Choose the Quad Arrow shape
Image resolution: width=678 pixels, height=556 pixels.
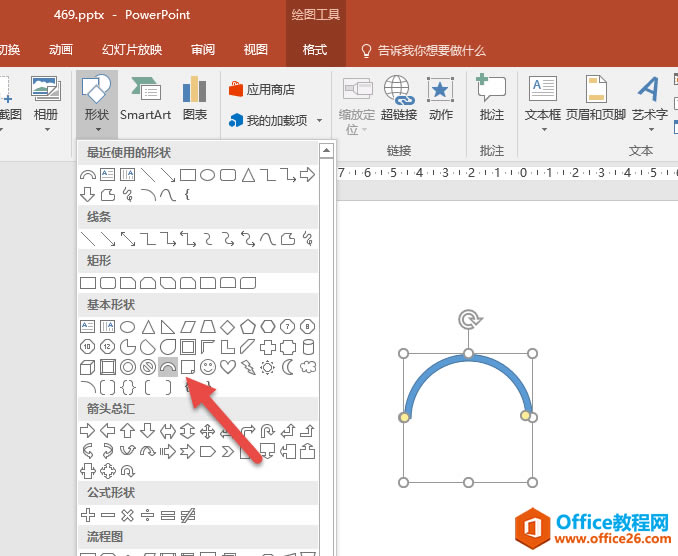pos(208,431)
